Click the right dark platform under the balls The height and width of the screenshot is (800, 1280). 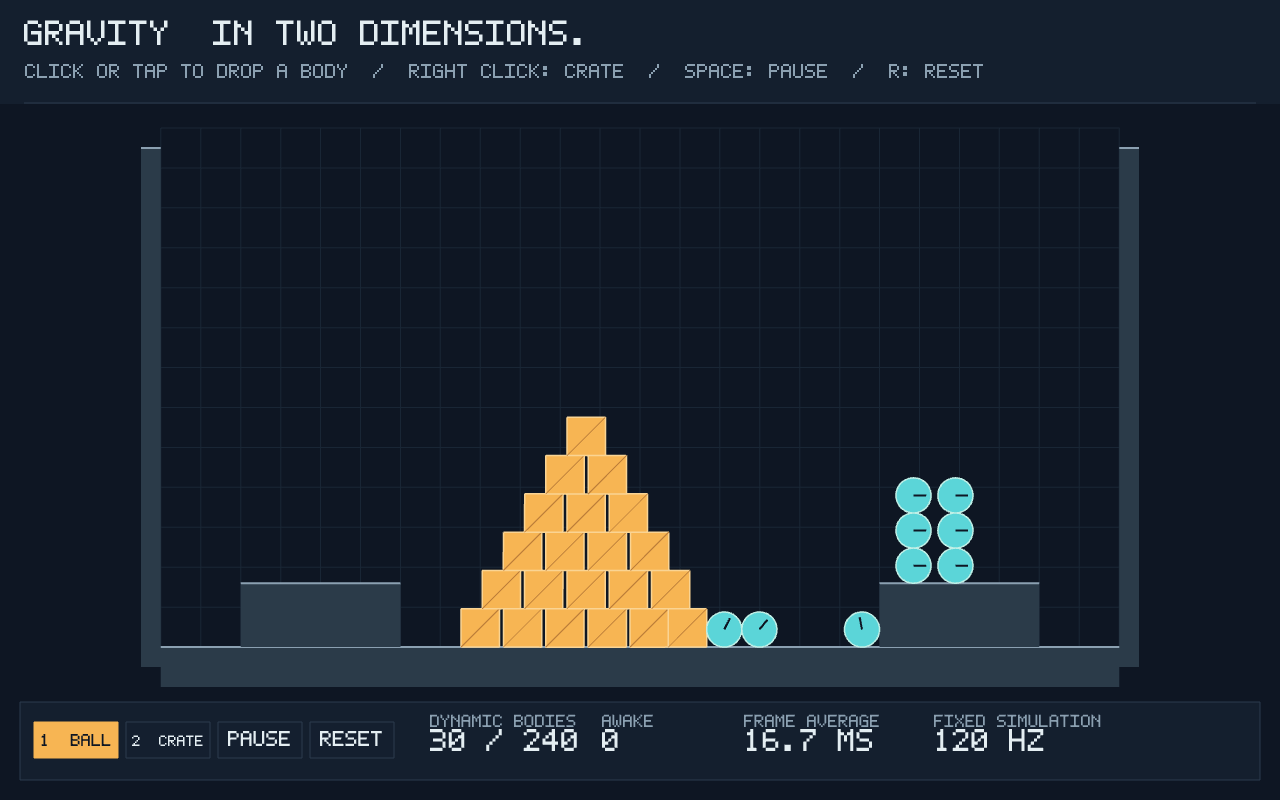coord(959,615)
